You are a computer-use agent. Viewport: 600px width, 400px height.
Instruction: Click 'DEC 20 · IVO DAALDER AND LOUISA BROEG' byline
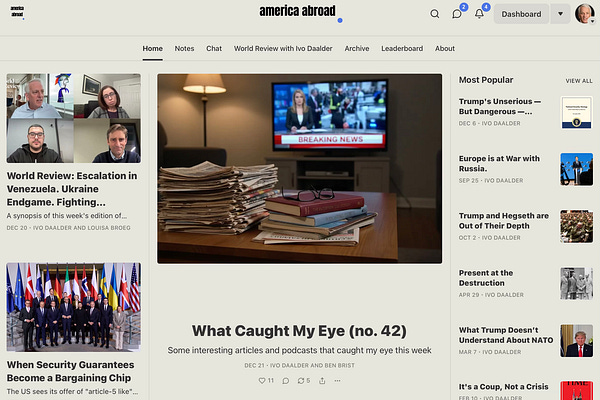click(68, 228)
